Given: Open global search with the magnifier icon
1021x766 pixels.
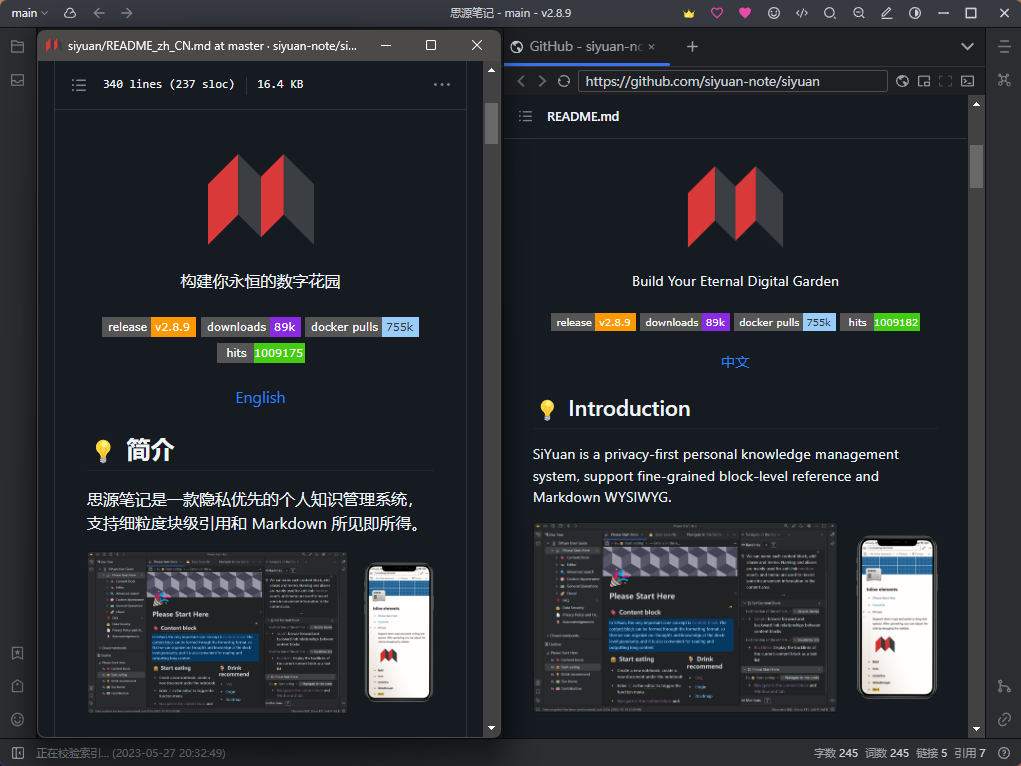Looking at the screenshot, I should coord(830,13).
